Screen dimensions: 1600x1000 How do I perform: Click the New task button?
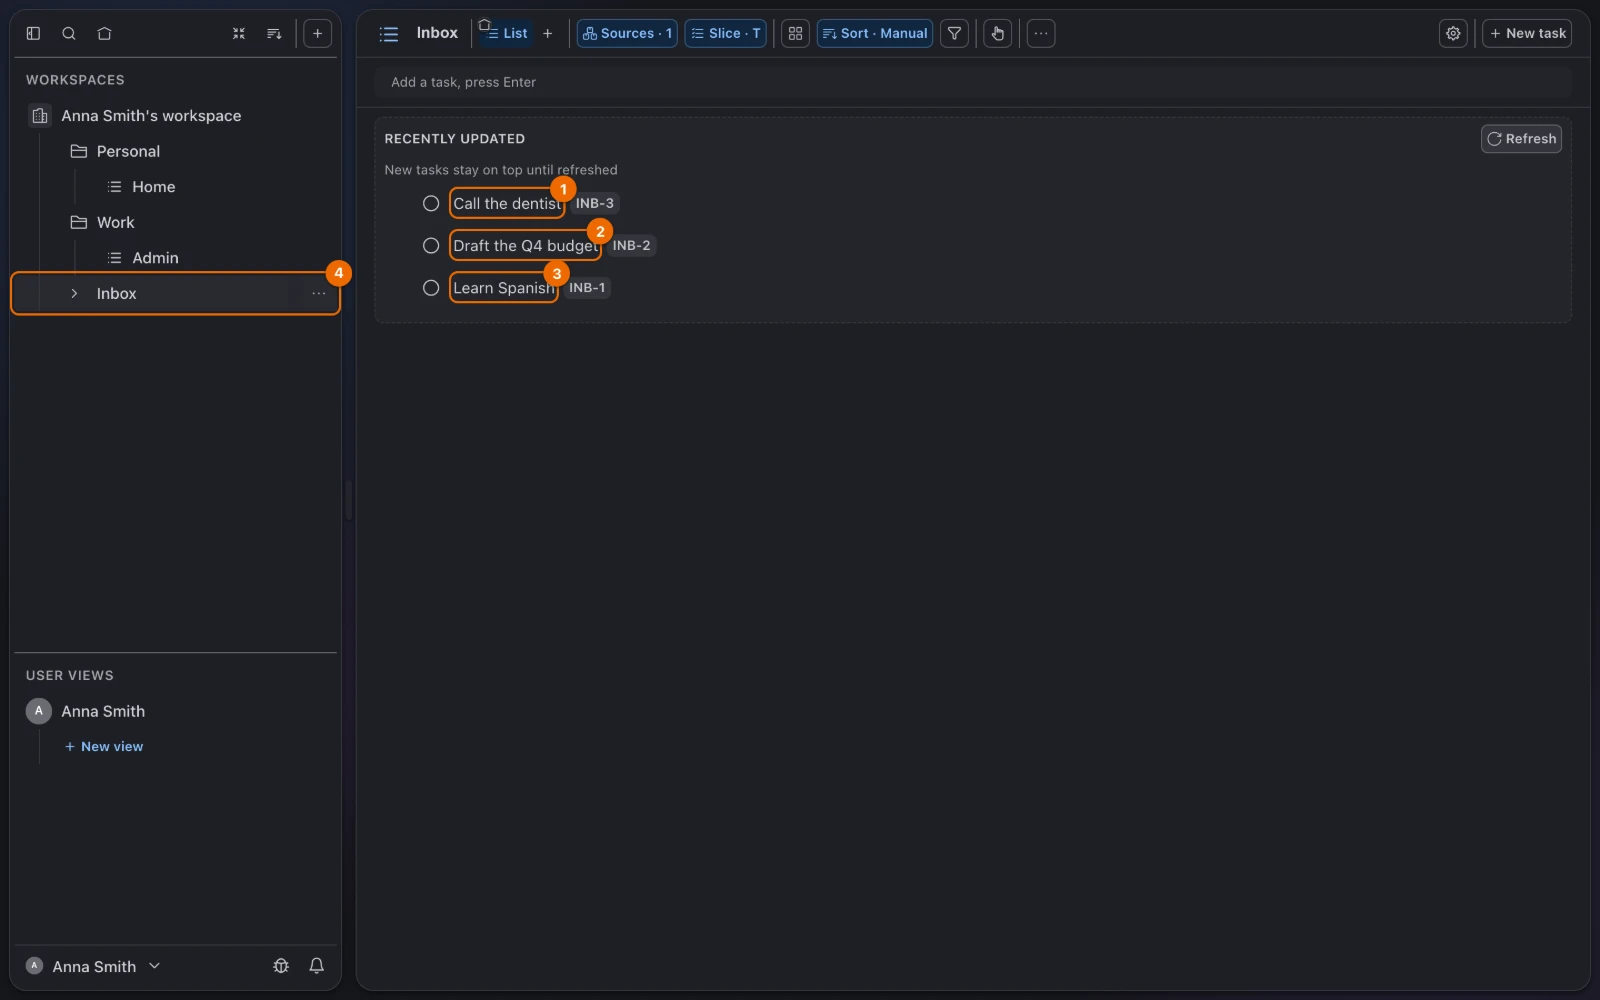click(x=1527, y=33)
